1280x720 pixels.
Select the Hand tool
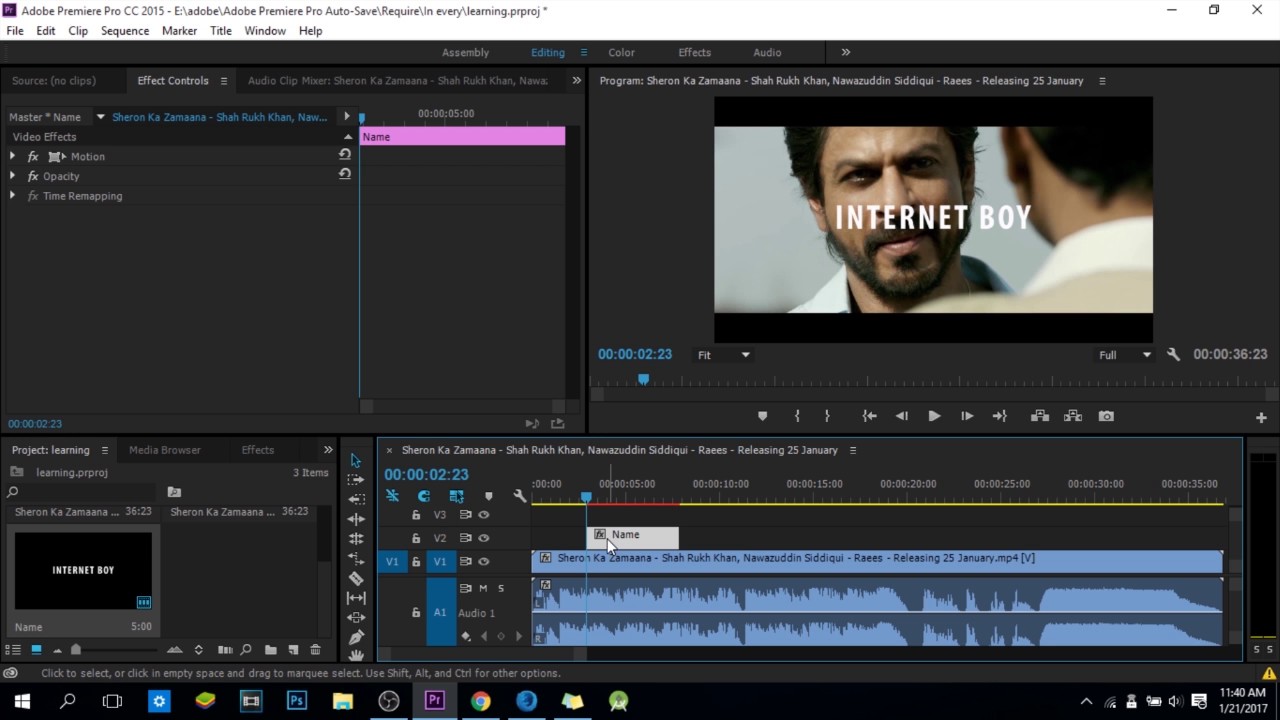click(x=356, y=655)
